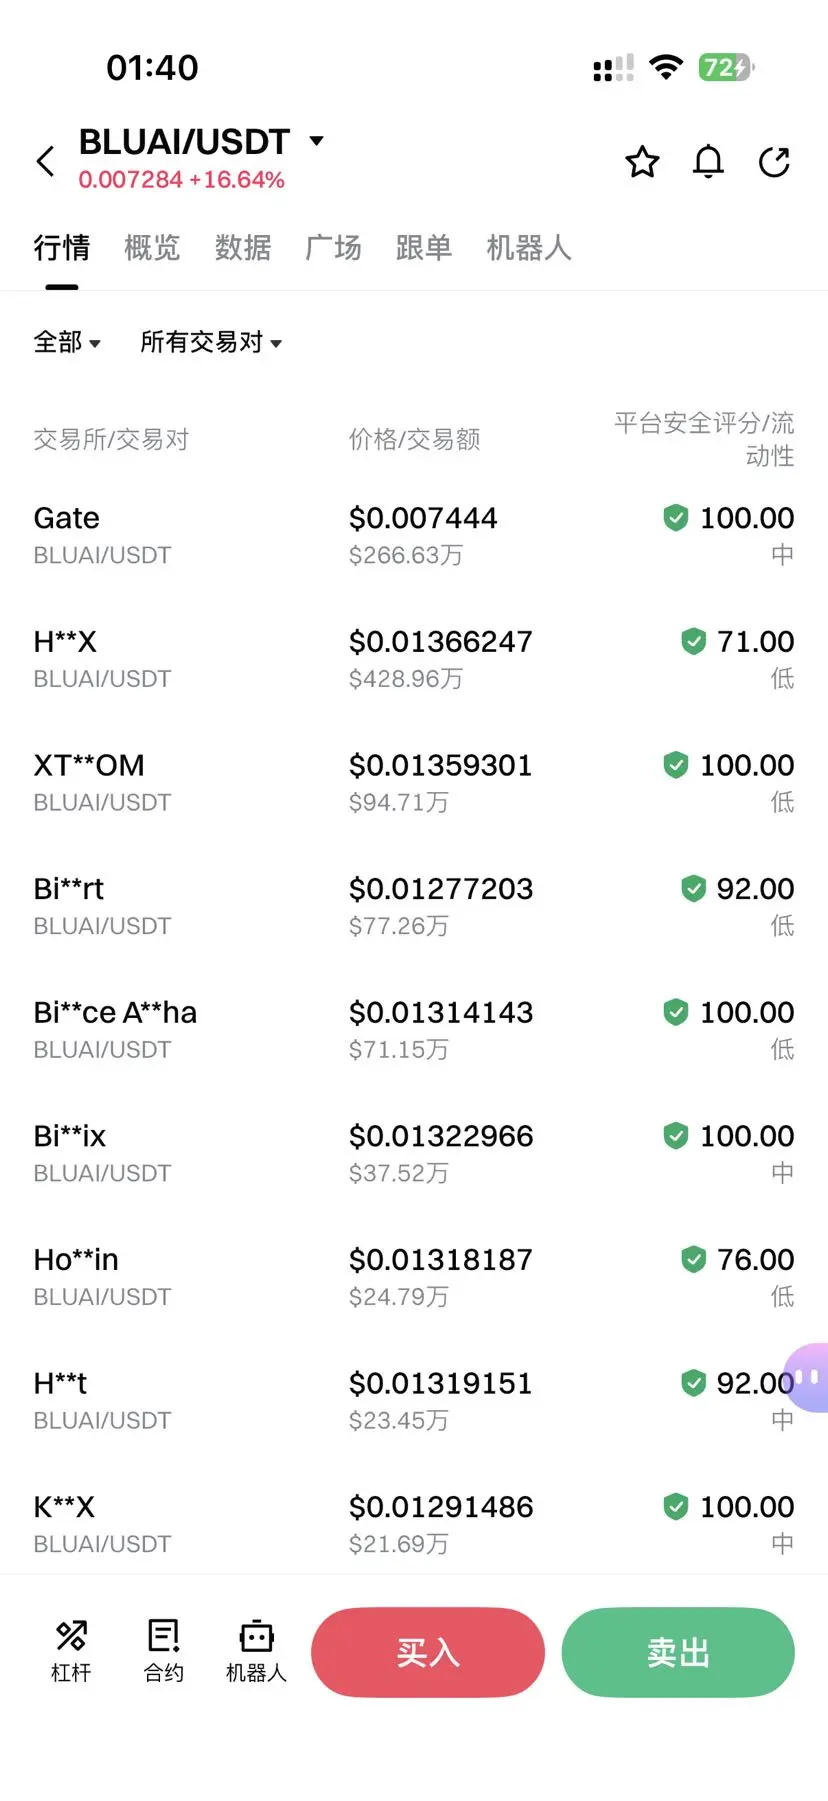
Task: Select the XT**OM exchange row
Action: pyautogui.click(x=414, y=783)
